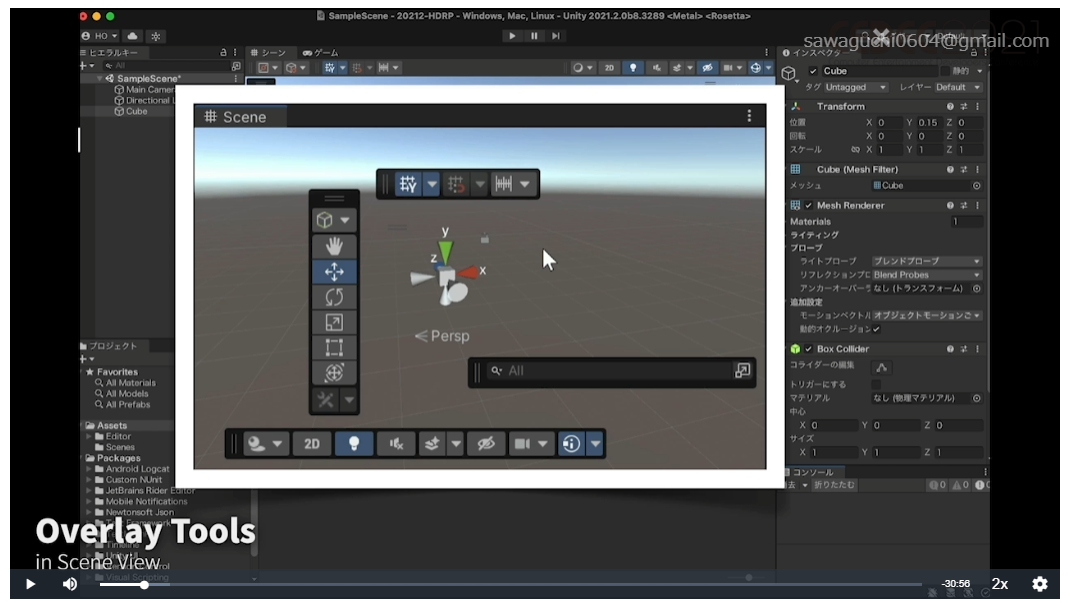Screen dimensions: 1070x603
Task: Select the combined Transform tool in enlarged overlay
Action: pyautogui.click(x=334, y=372)
